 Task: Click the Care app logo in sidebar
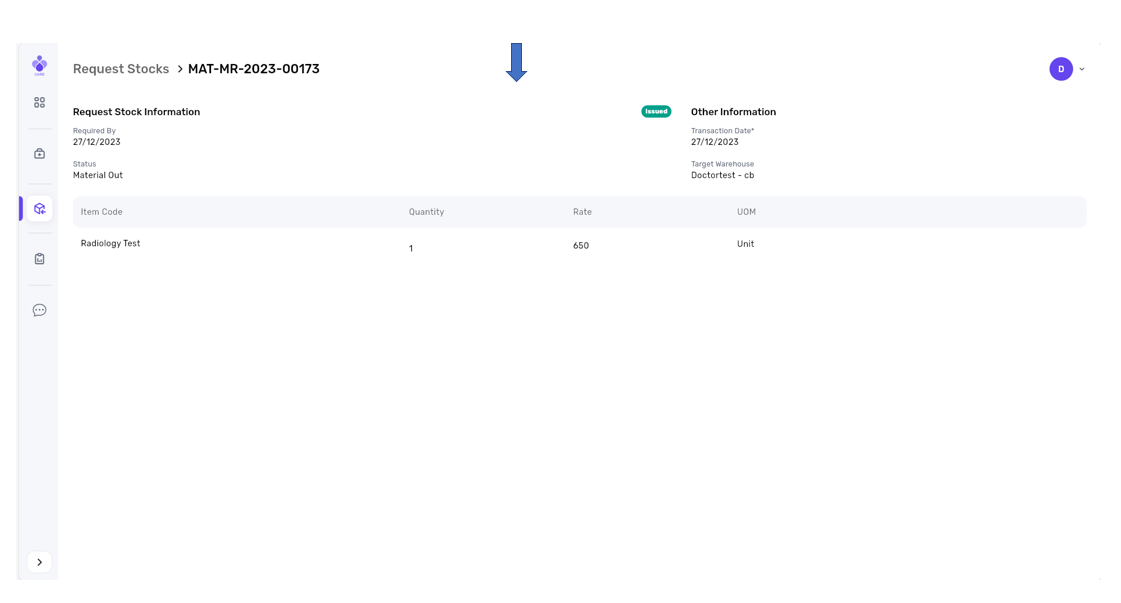coord(39,65)
